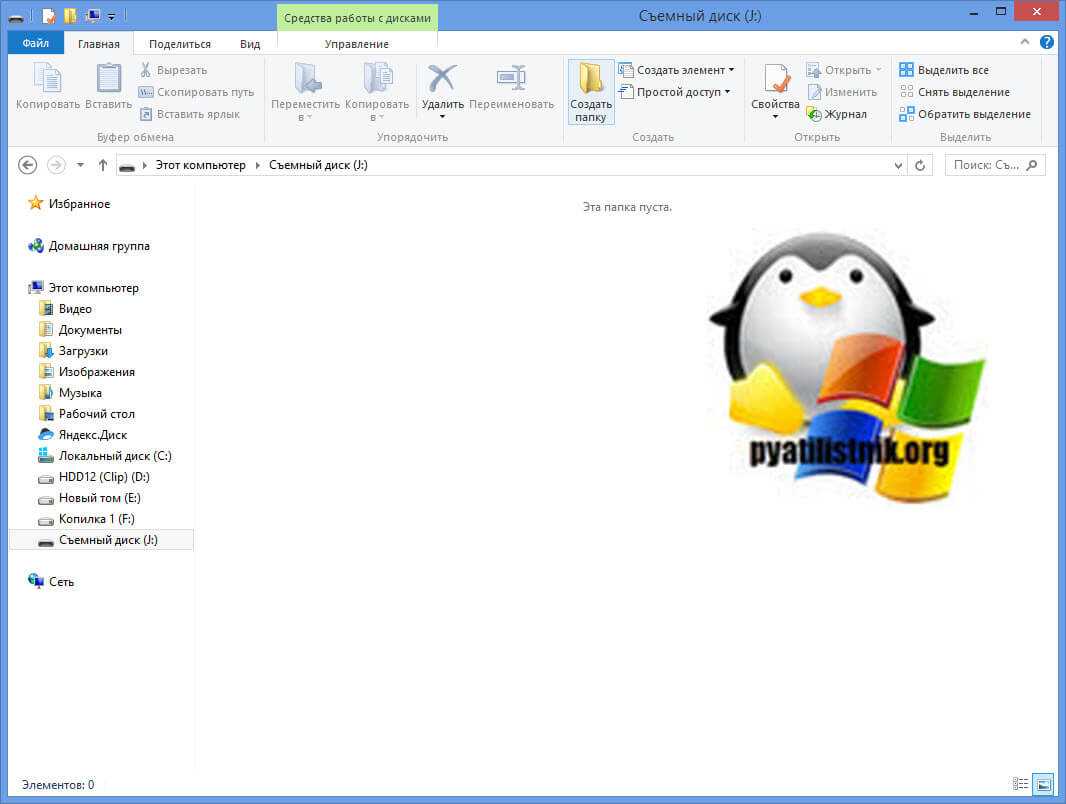Expand the Создать элемент dropdown
The height and width of the screenshot is (804, 1066).
676,70
